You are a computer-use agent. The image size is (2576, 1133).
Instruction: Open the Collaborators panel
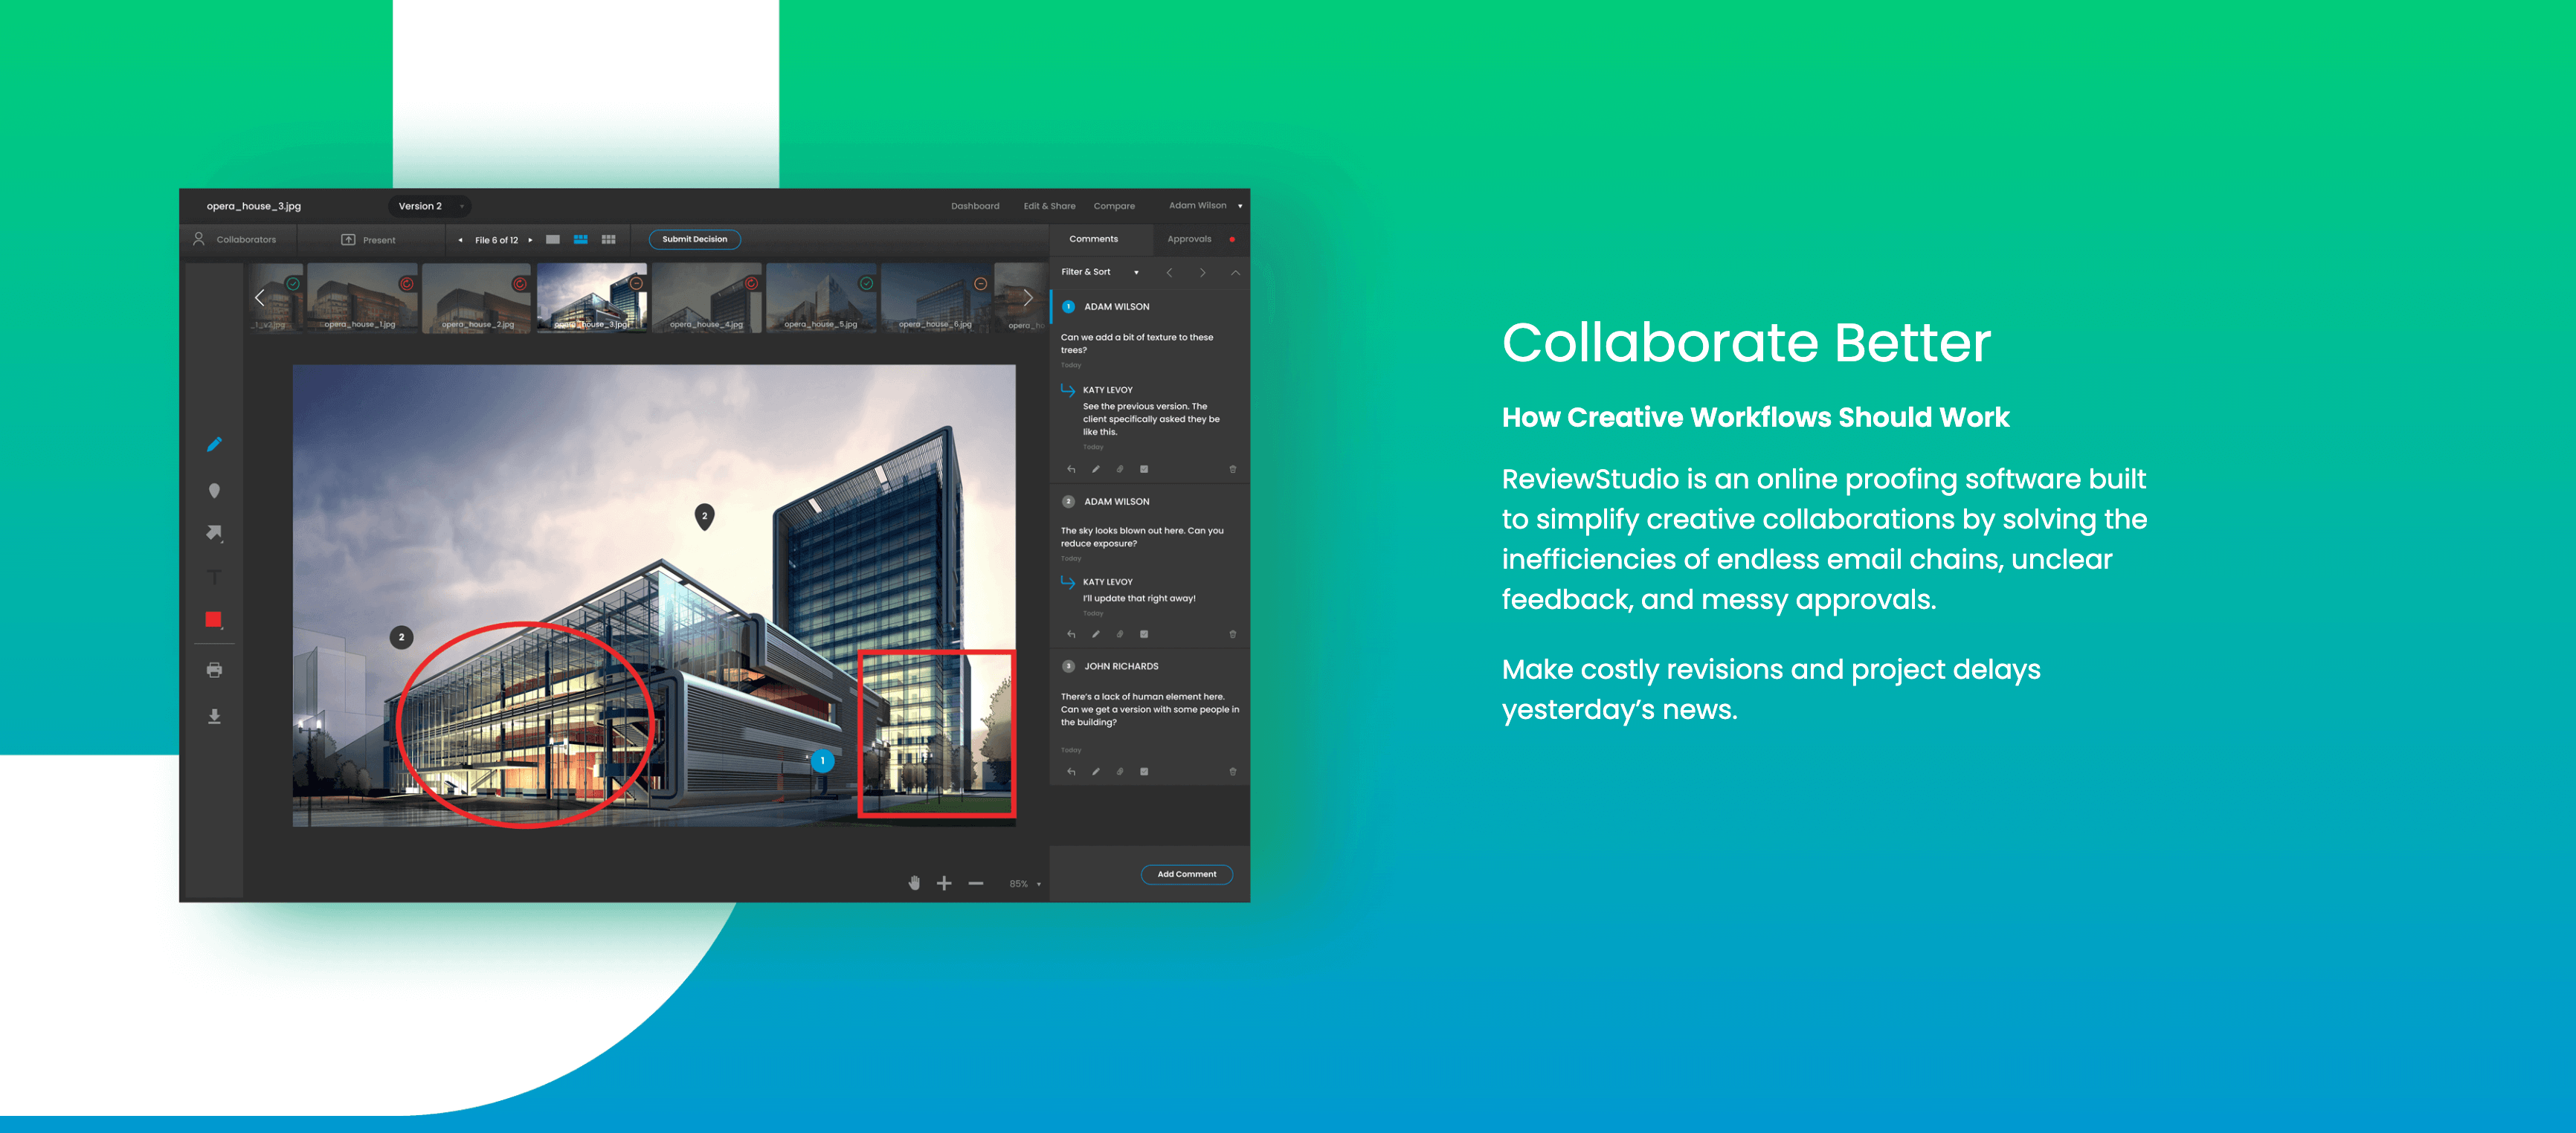(x=235, y=239)
